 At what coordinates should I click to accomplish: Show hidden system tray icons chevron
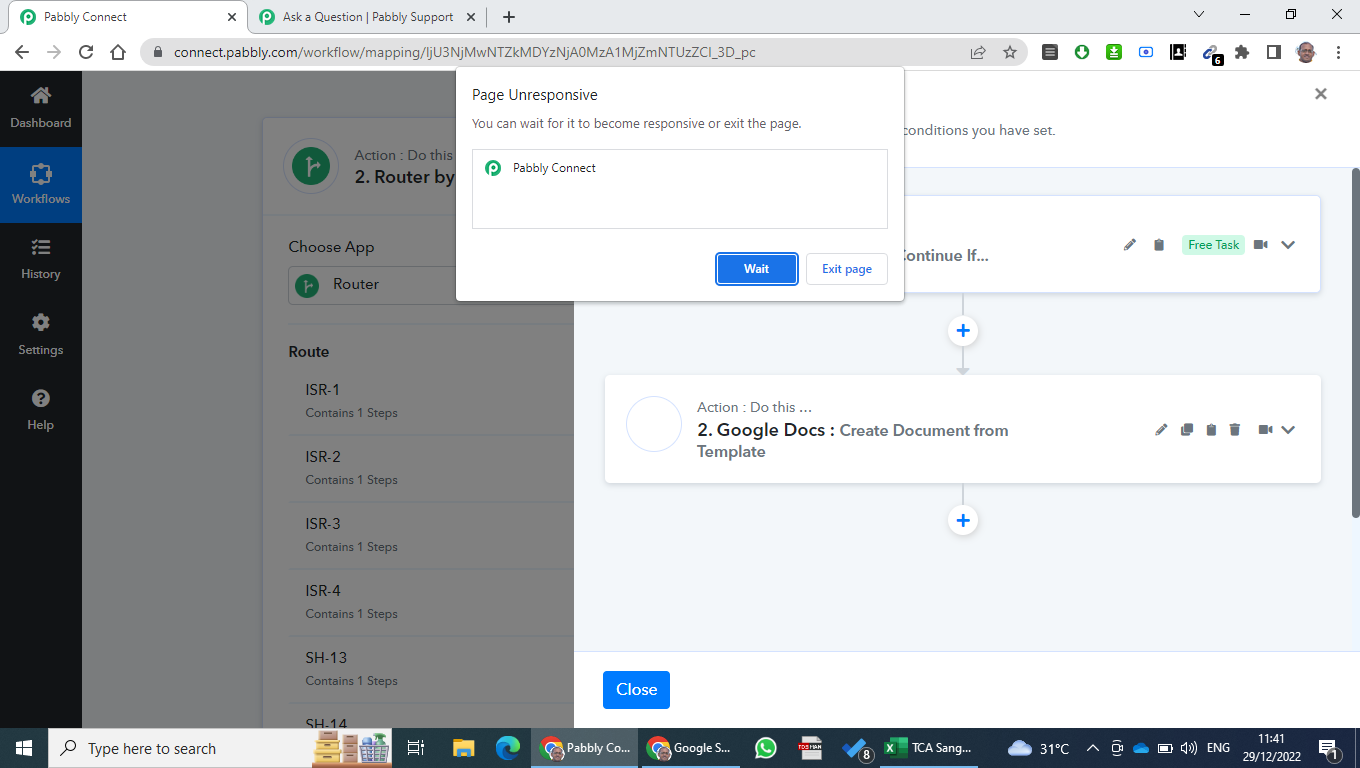[1092, 748]
